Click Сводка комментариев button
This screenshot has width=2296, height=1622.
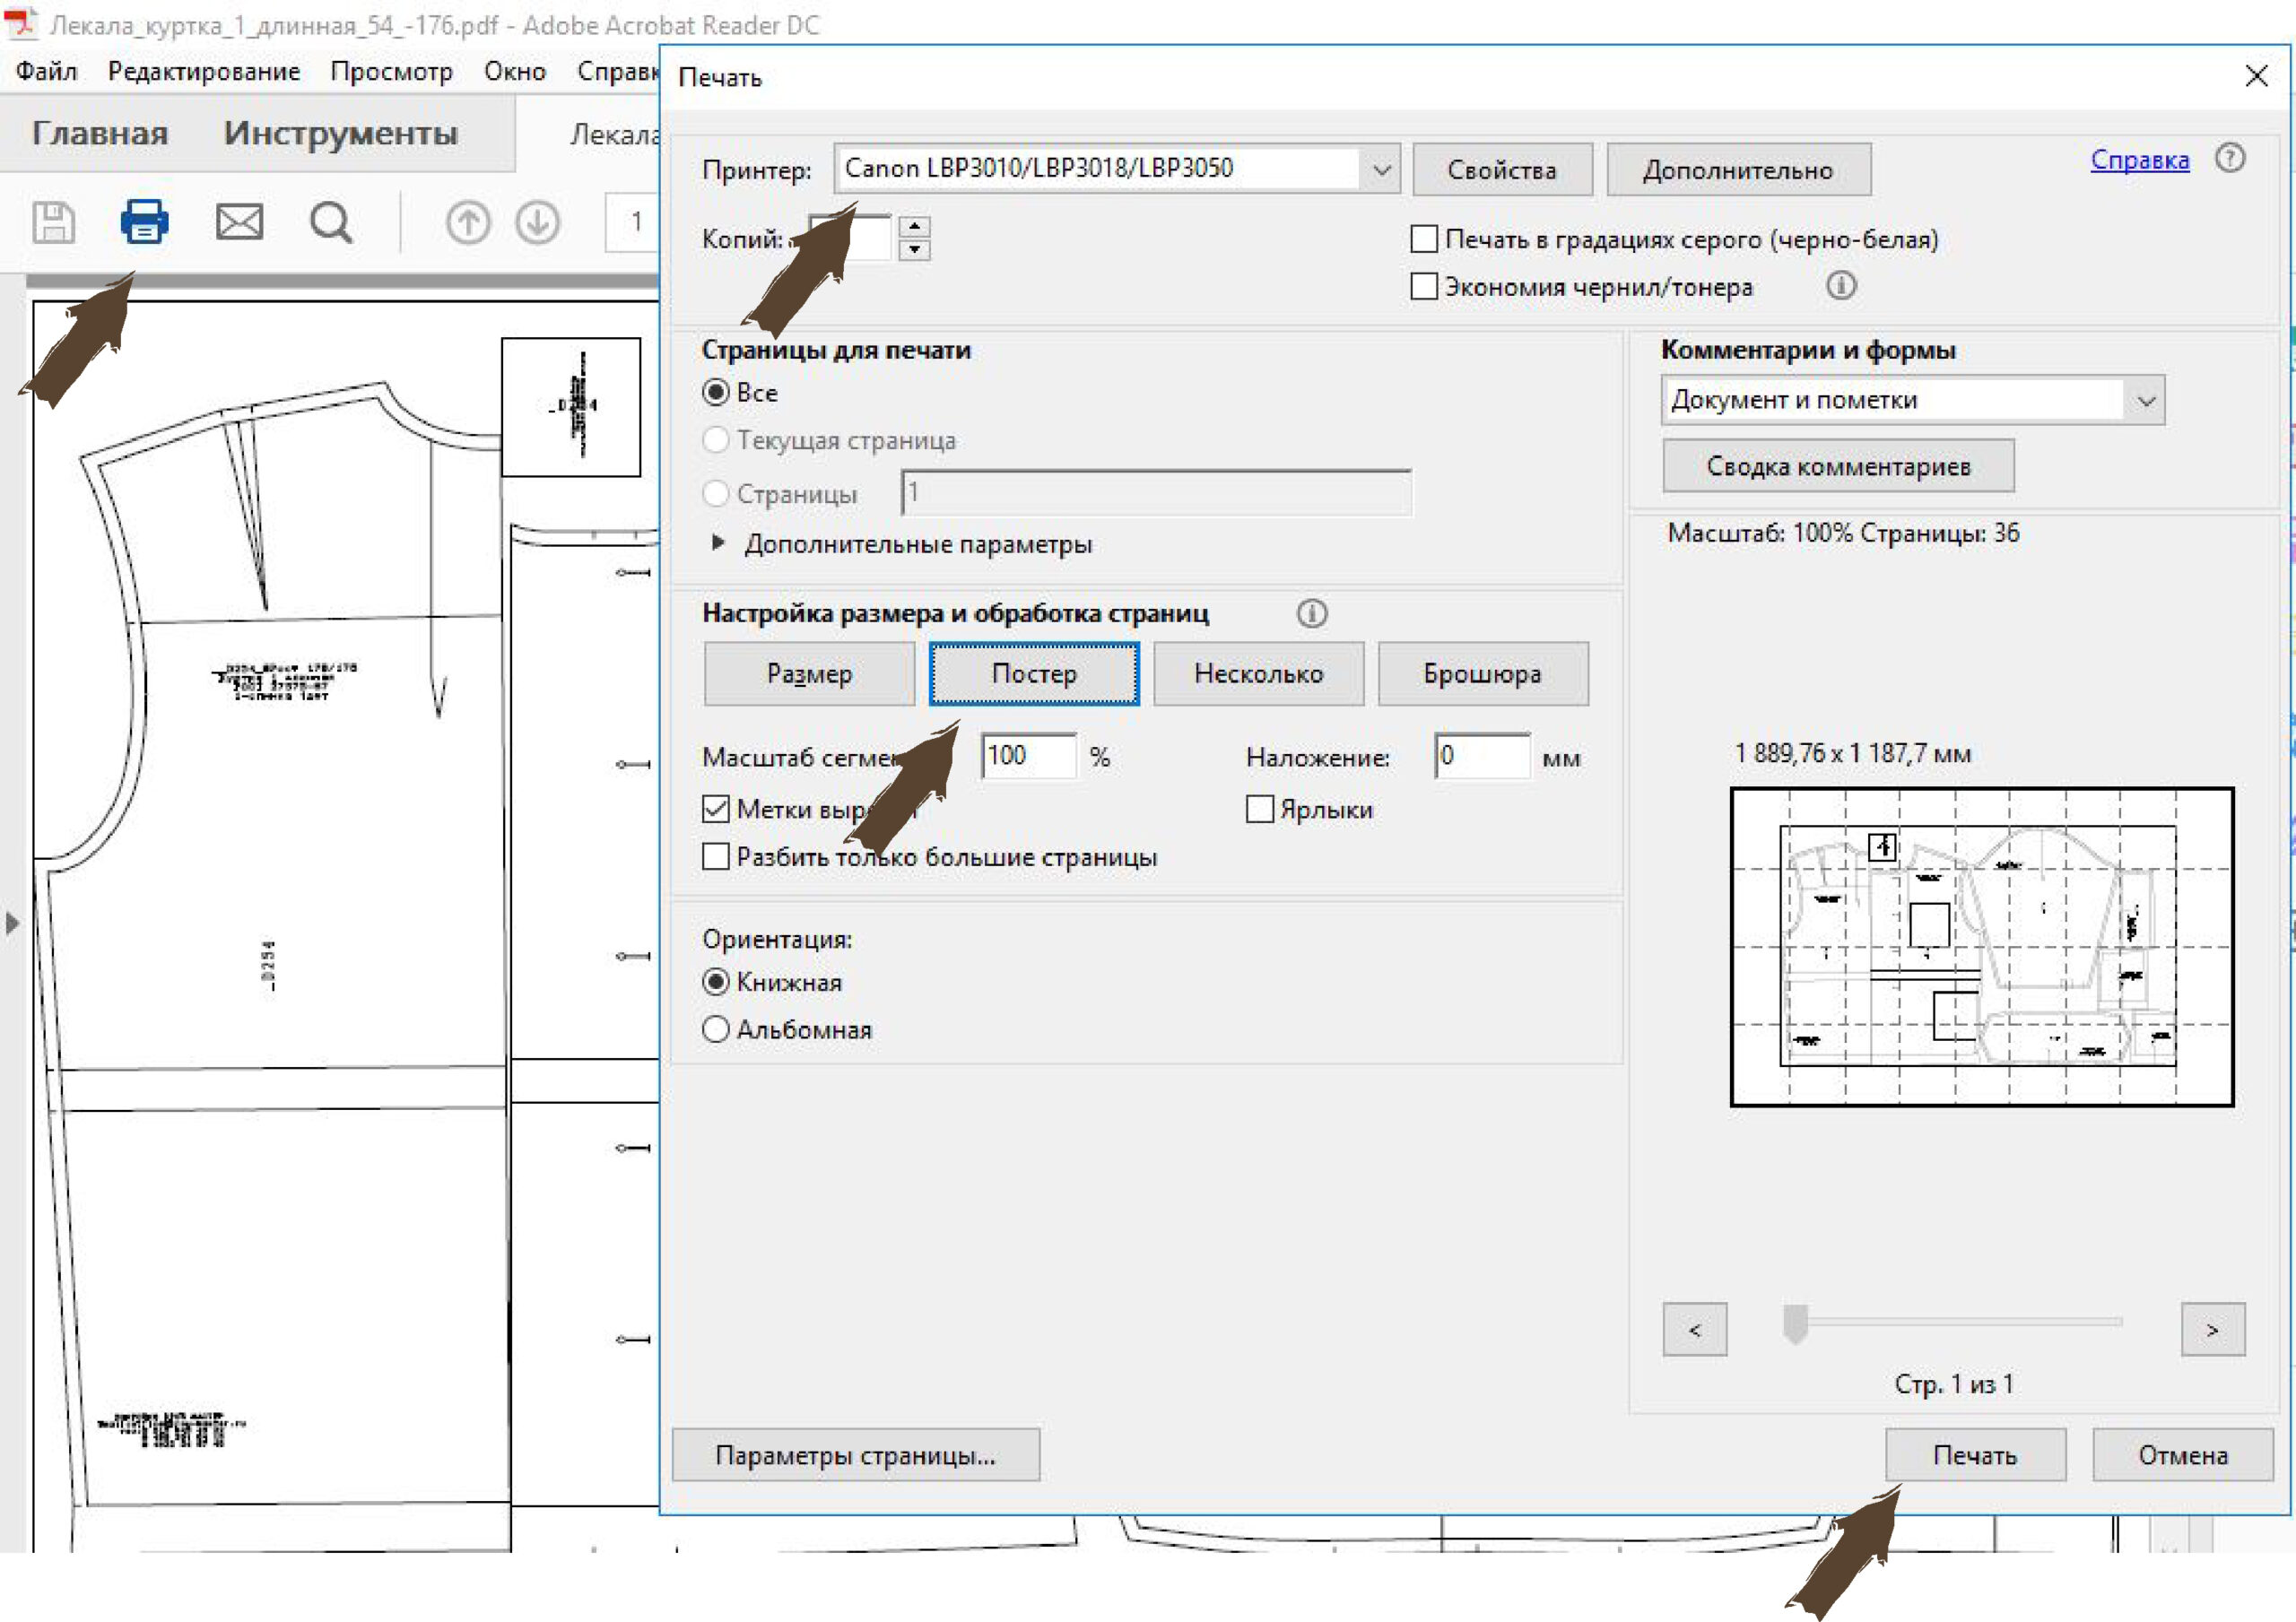(1838, 466)
